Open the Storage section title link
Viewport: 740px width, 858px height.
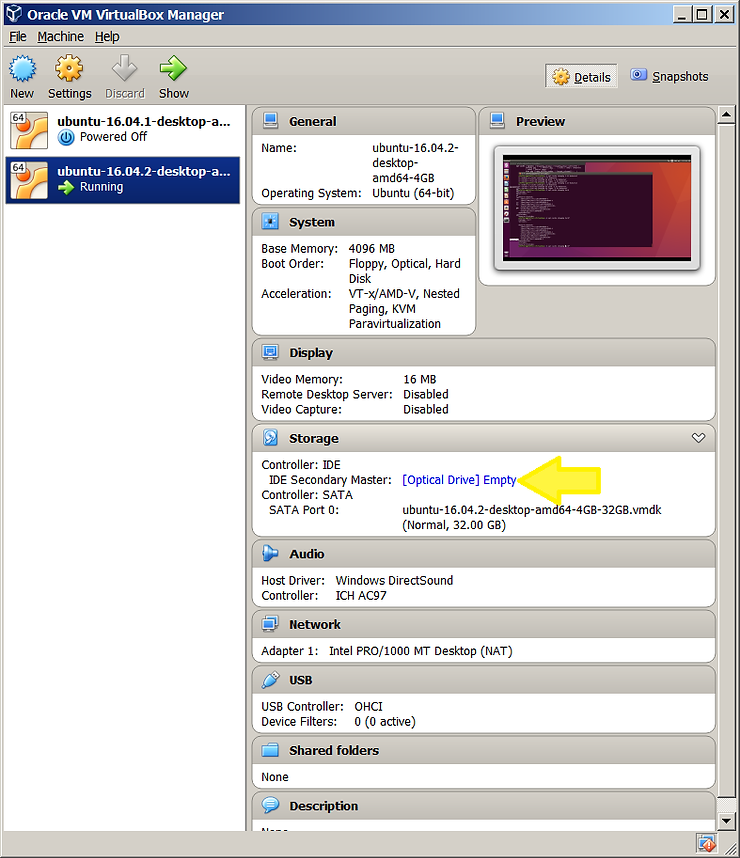314,438
